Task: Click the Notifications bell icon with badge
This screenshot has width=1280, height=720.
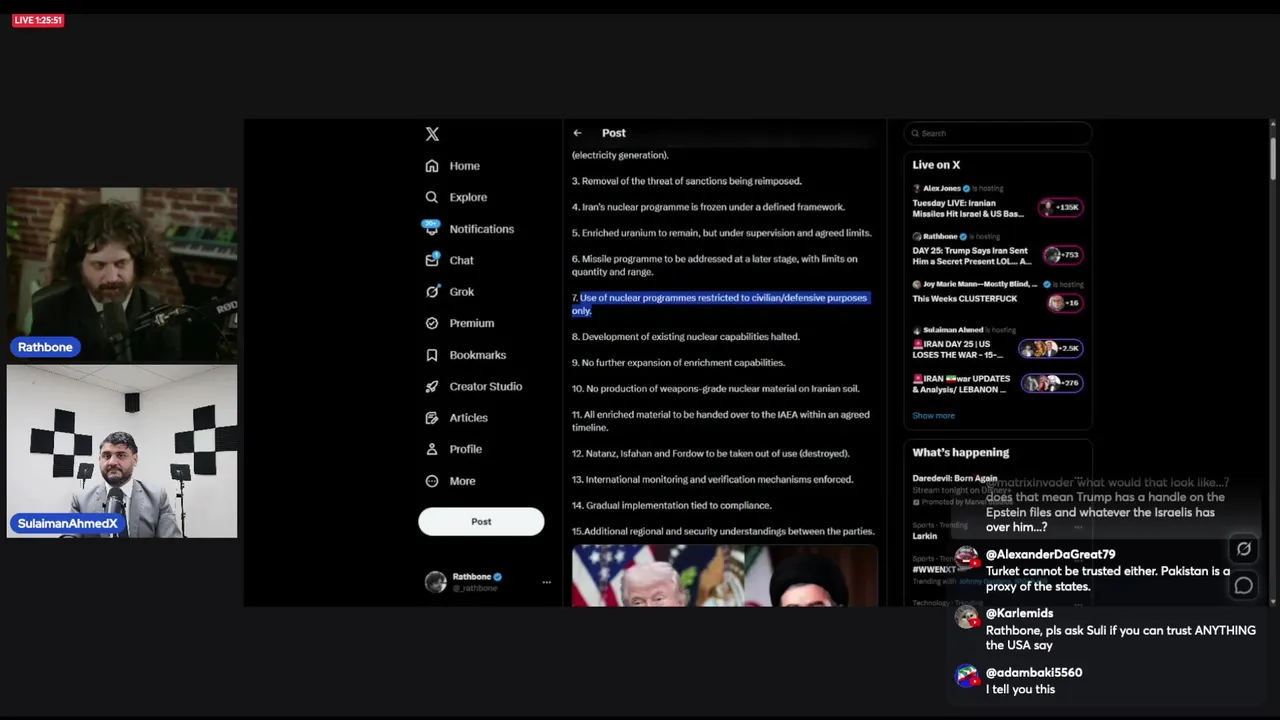Action: point(431,227)
